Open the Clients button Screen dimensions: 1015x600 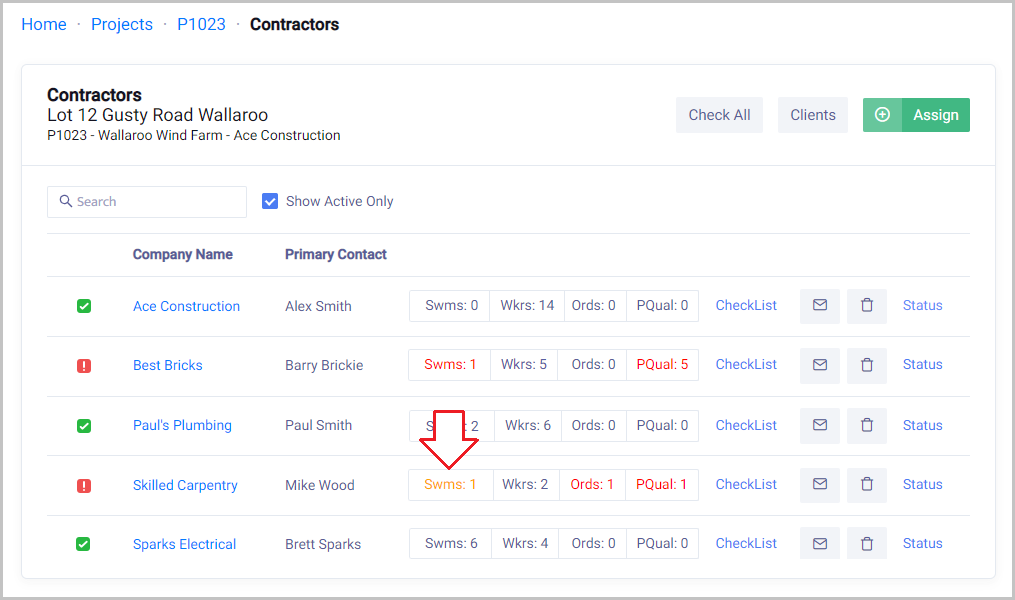[813, 115]
